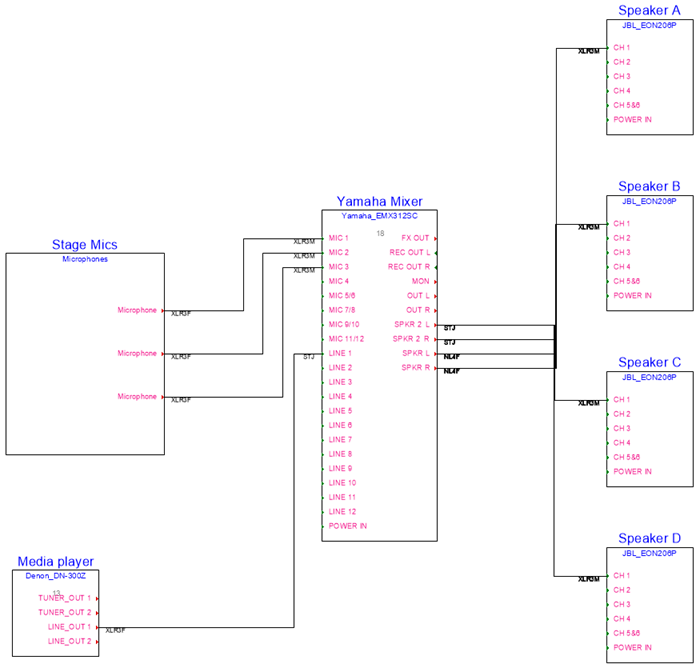
Task: Select the TUNER_OUT 1 port
Action: point(65,598)
